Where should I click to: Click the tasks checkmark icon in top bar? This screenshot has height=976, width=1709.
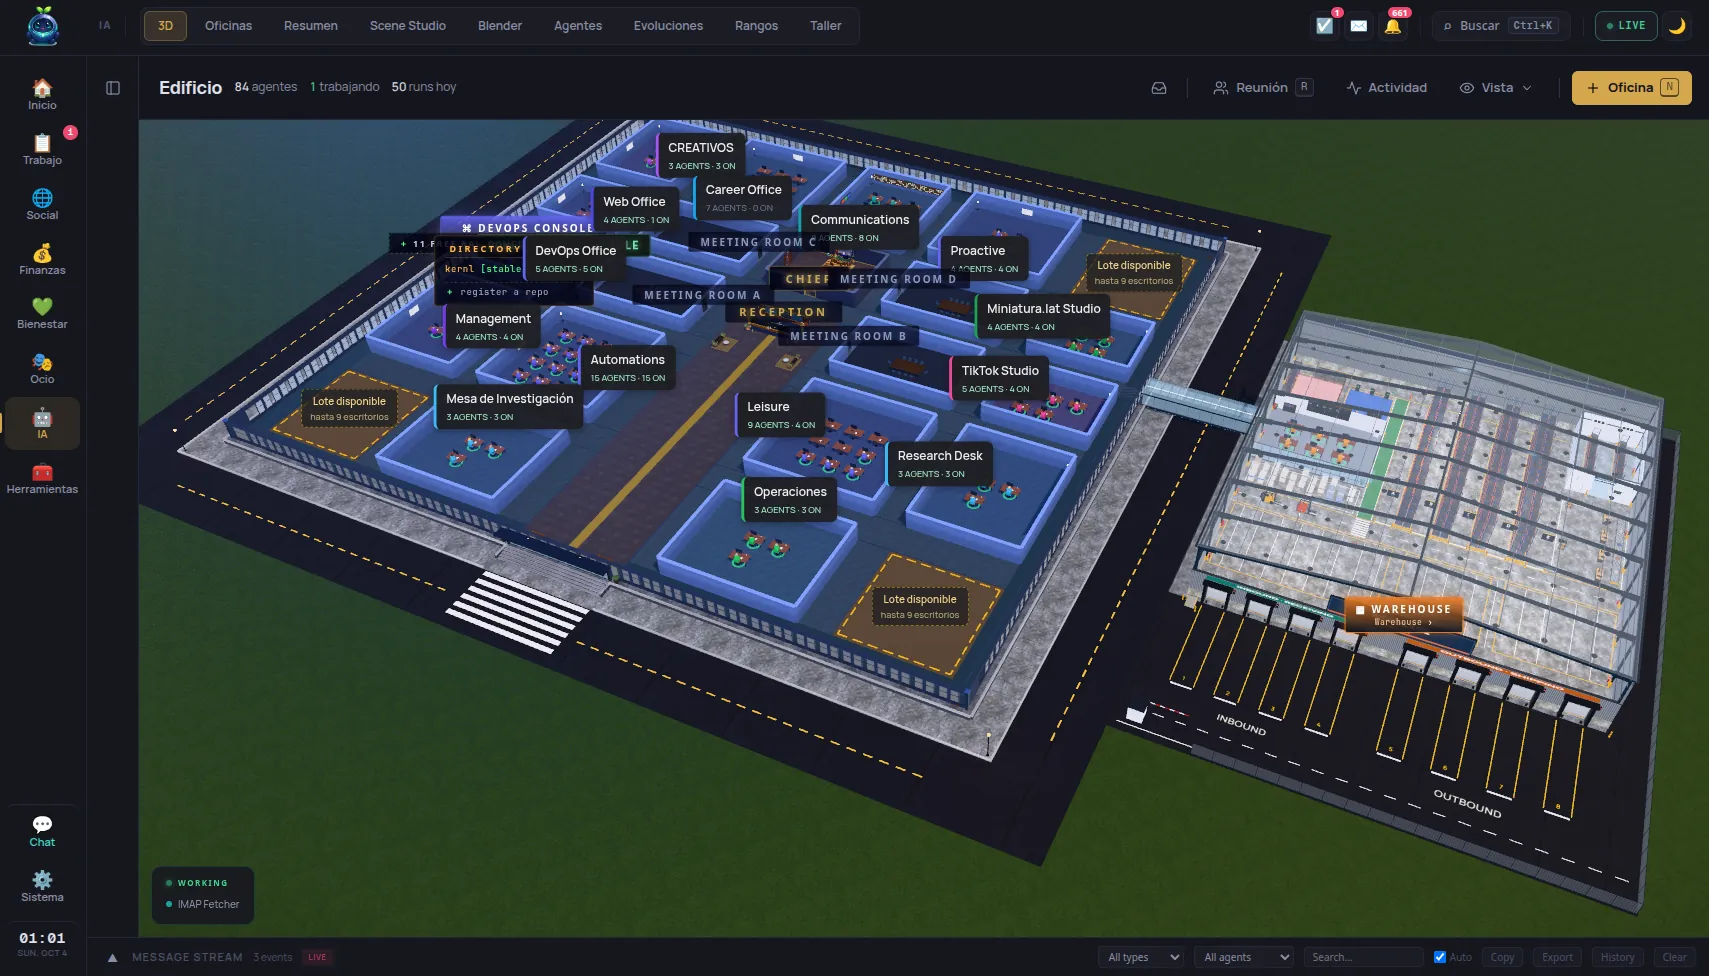click(x=1324, y=26)
